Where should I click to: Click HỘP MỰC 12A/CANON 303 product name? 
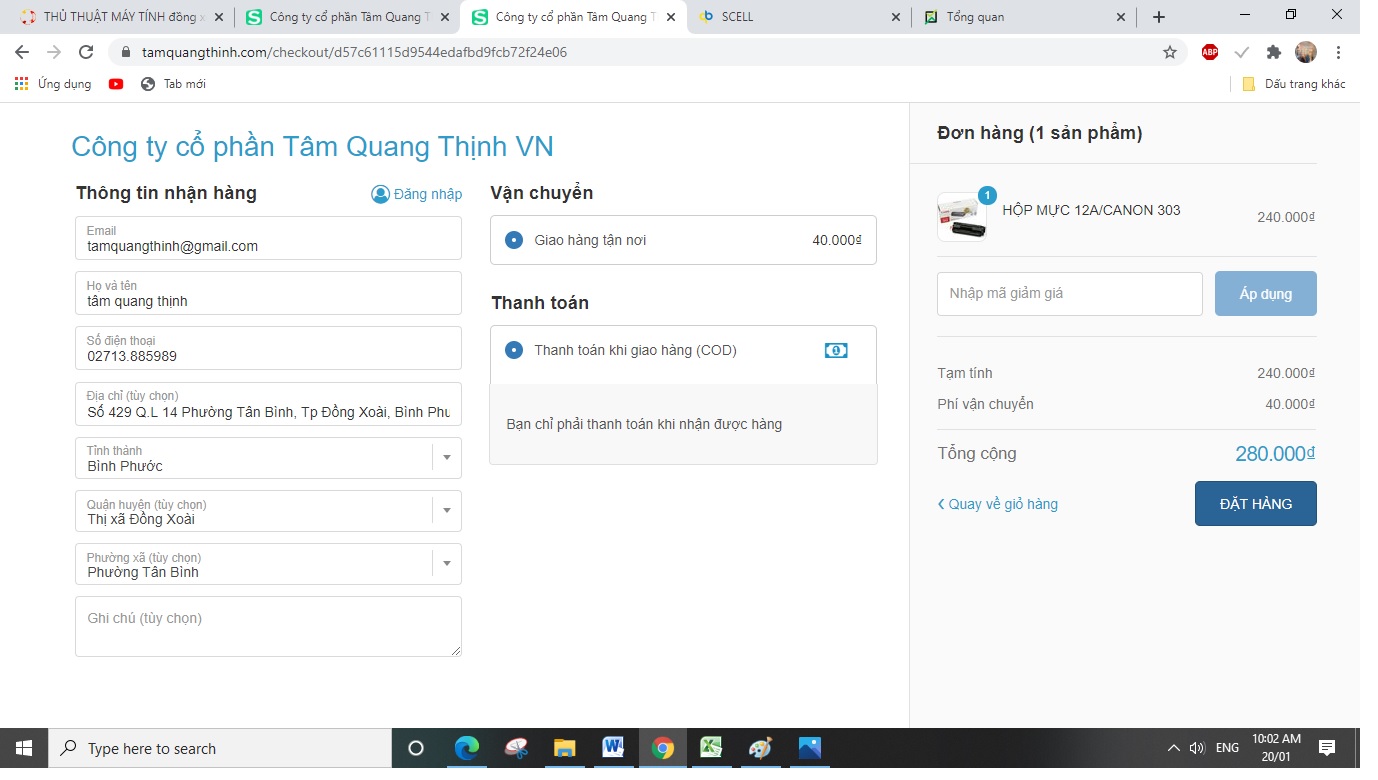tap(1091, 210)
